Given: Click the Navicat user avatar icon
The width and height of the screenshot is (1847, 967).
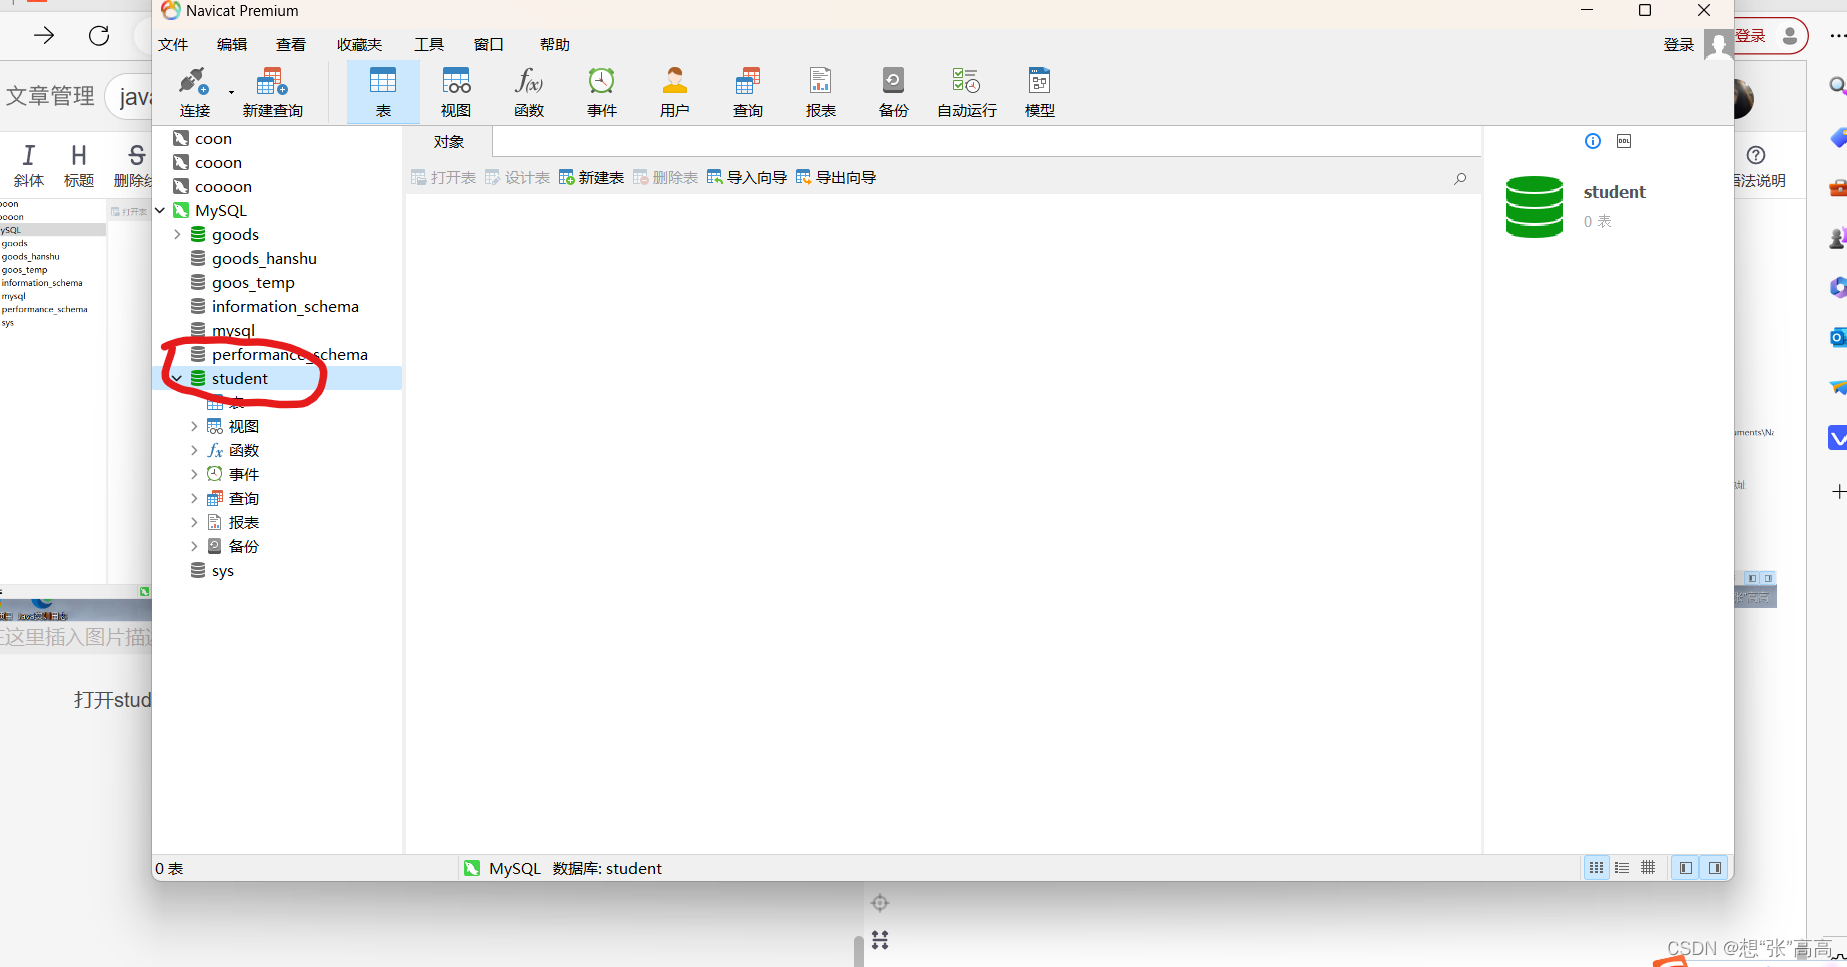Looking at the screenshot, I should [1718, 44].
